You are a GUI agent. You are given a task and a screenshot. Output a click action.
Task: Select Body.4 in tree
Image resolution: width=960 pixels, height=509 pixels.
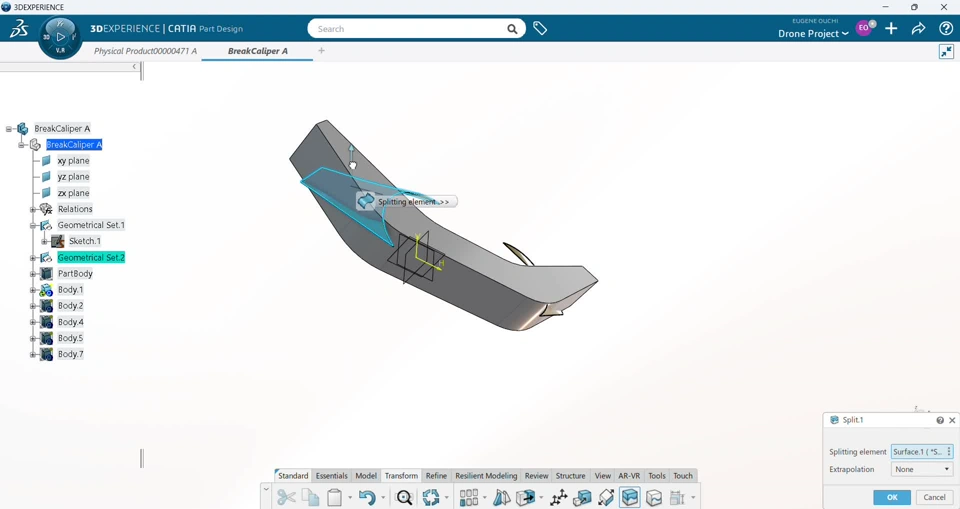click(70, 322)
